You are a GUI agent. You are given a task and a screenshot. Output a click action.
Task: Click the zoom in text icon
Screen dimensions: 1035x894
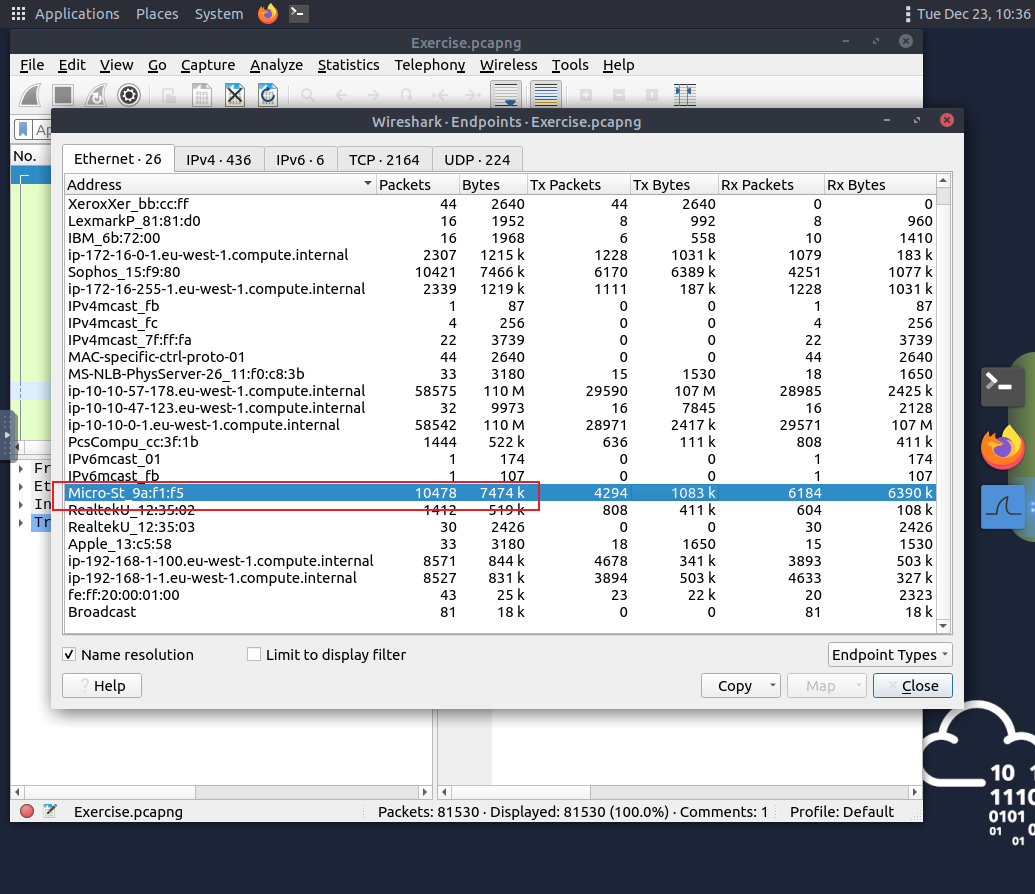pos(585,95)
